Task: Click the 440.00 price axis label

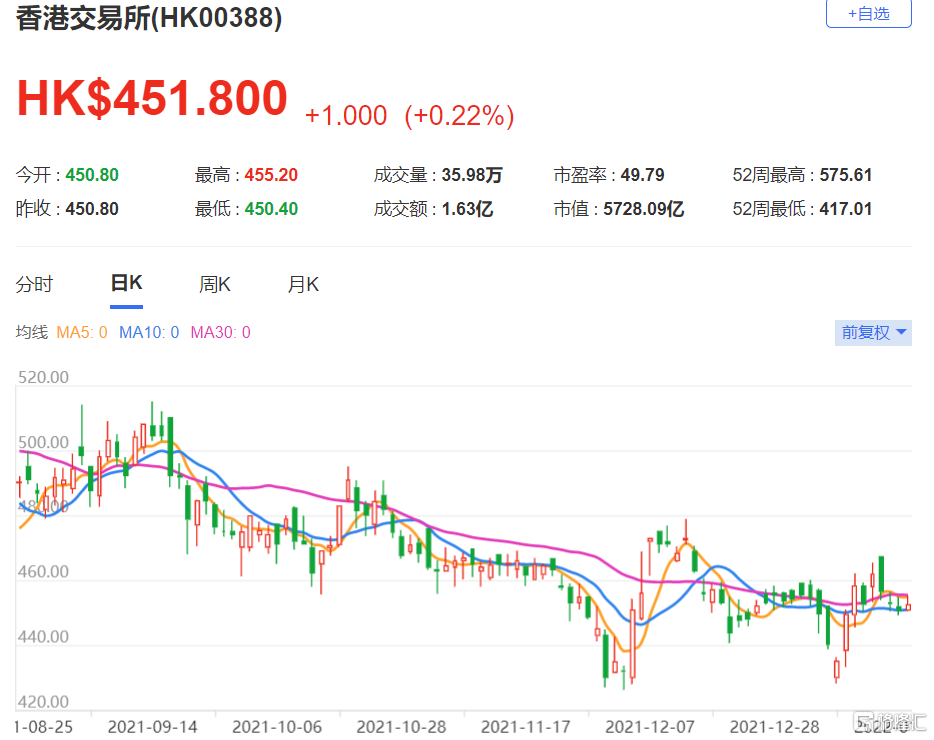Action: tap(43, 637)
